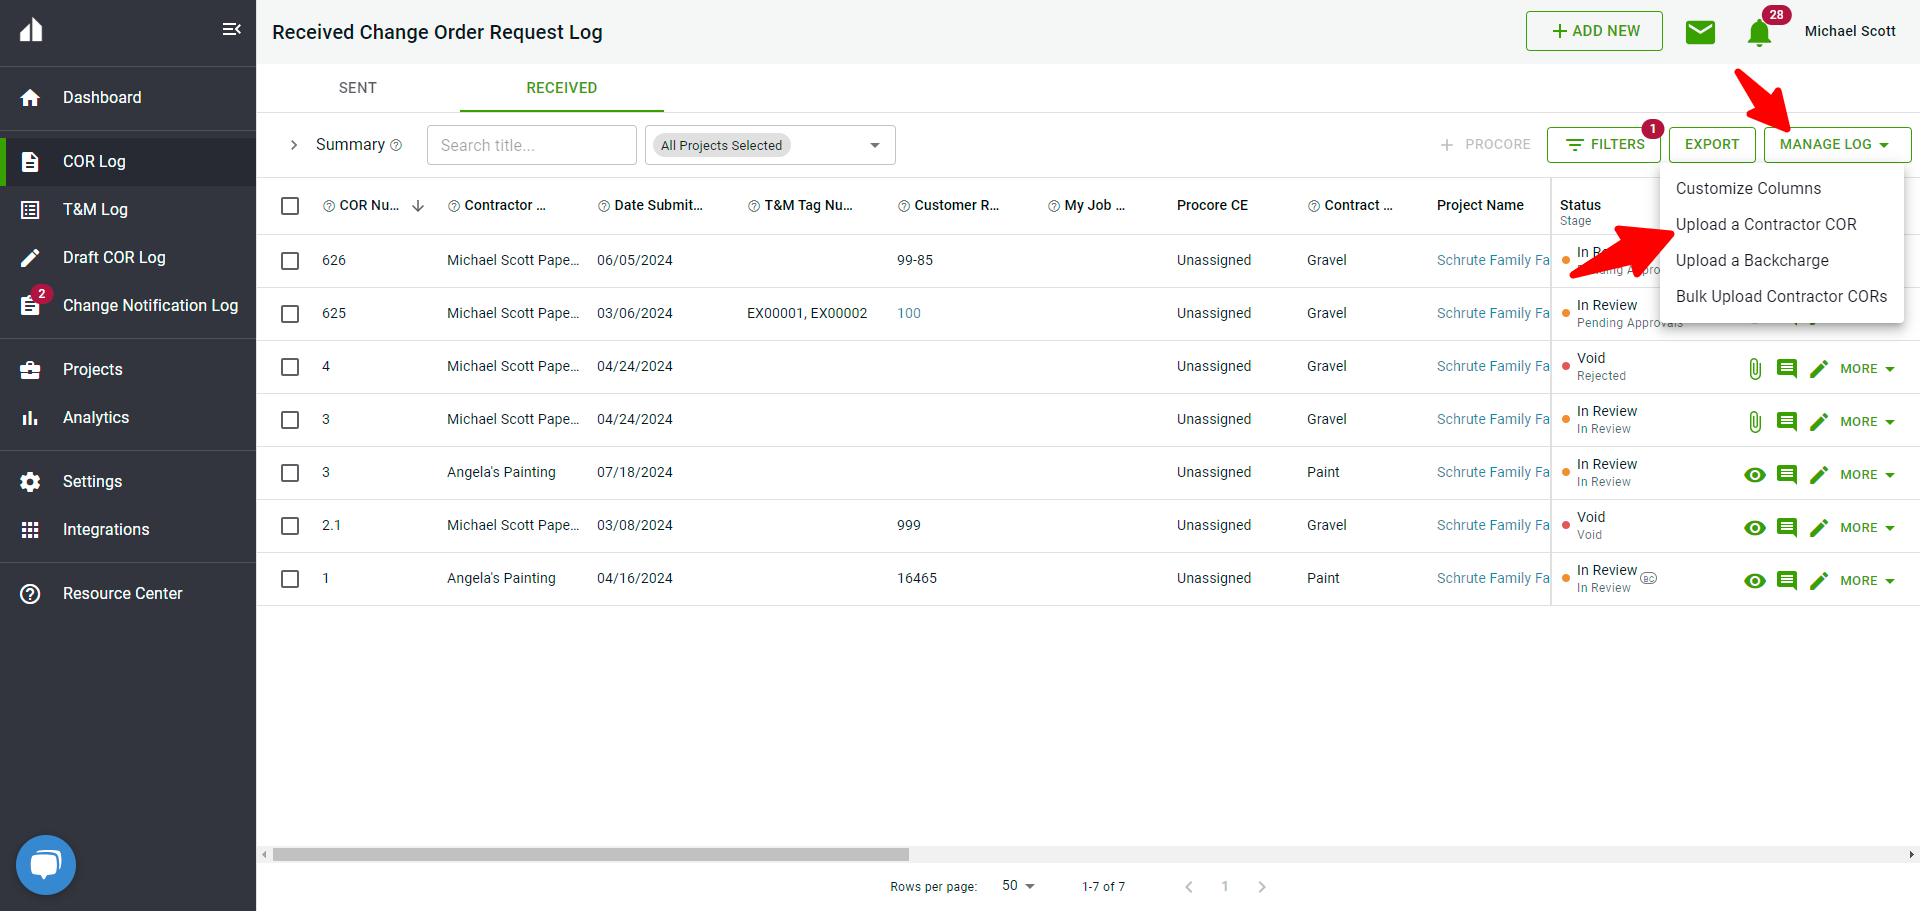Check the select-all checkbox in header

(290, 205)
